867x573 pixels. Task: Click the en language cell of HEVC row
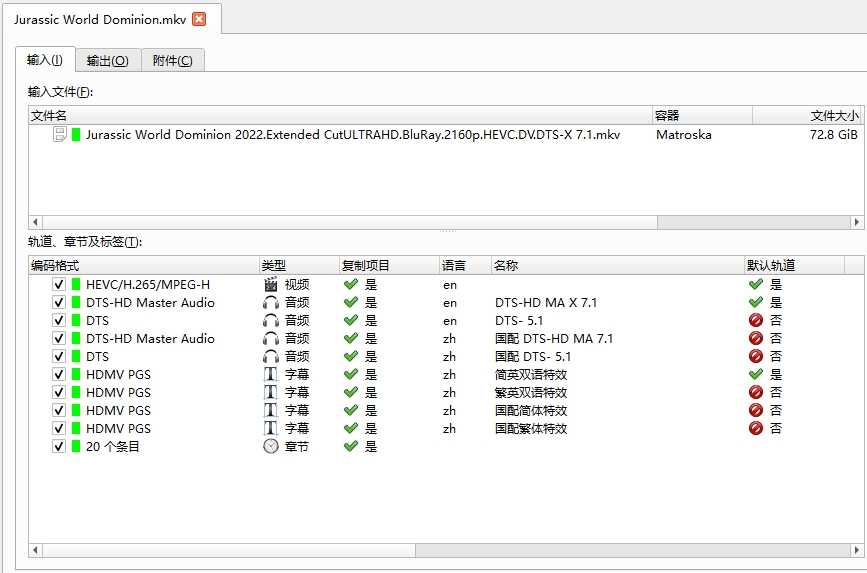[x=450, y=284]
